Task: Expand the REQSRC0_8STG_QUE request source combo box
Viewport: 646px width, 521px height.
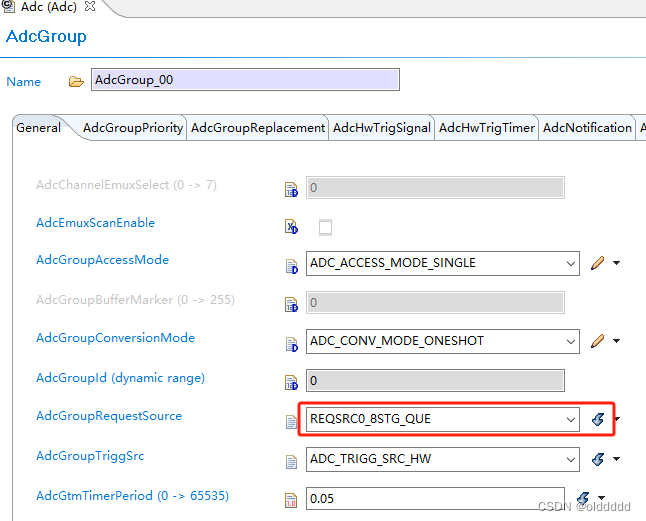Action: tap(442, 419)
